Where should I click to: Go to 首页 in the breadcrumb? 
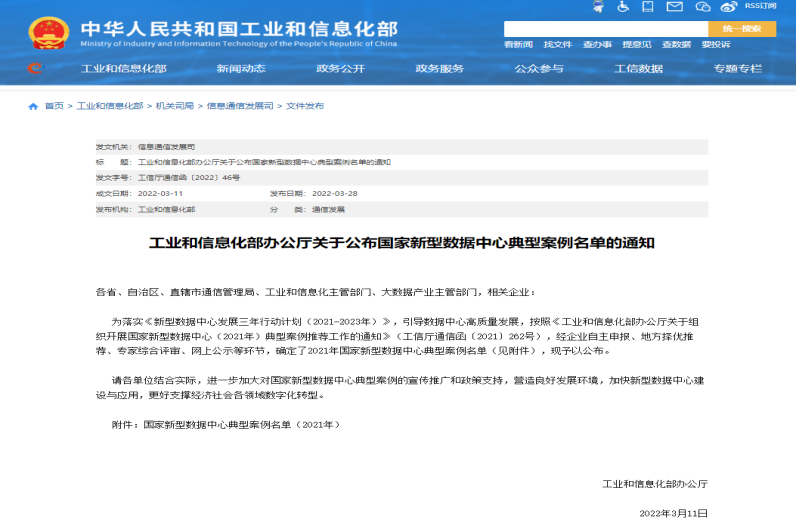point(54,106)
